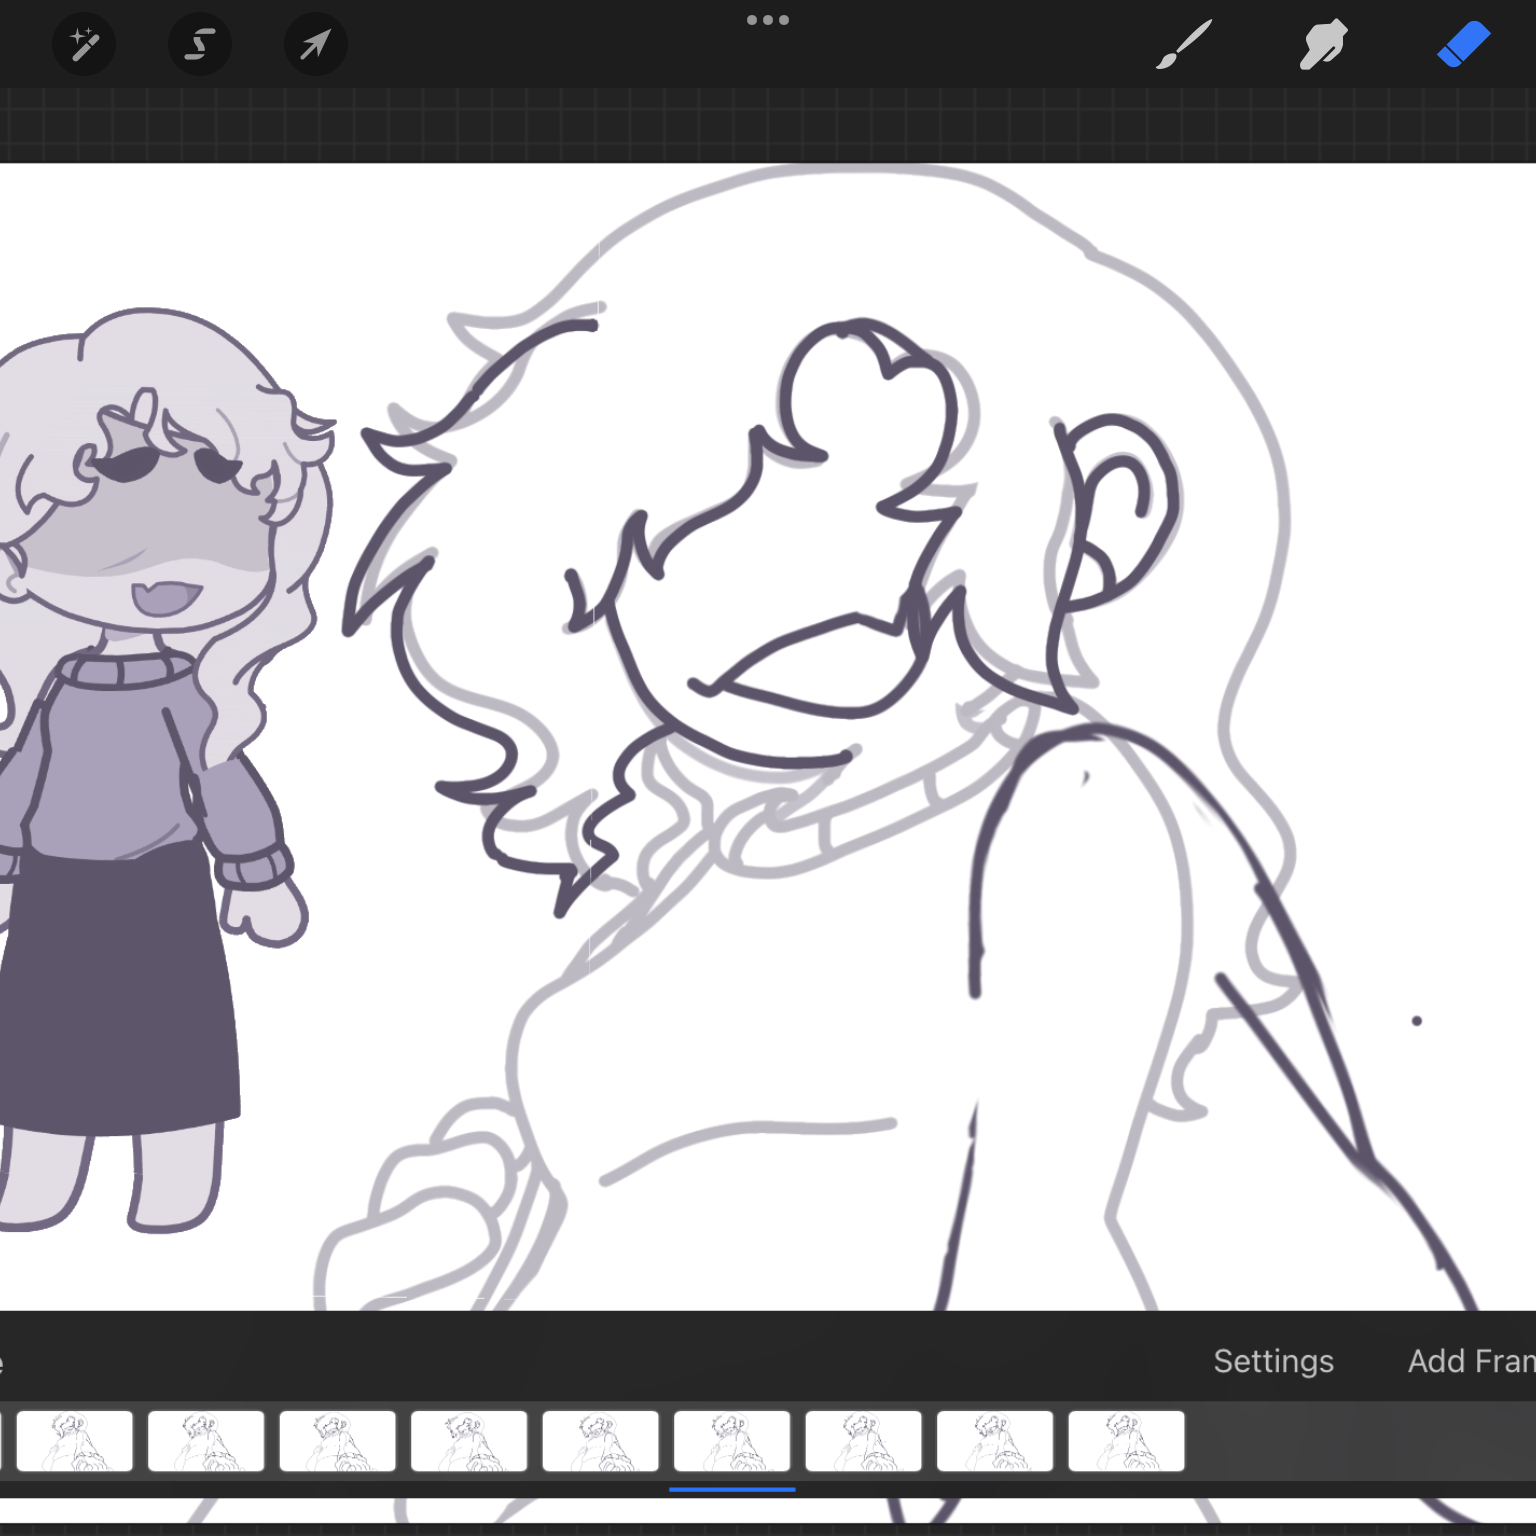
Task: Open the Adjustments magic wand menu
Action: point(84,45)
